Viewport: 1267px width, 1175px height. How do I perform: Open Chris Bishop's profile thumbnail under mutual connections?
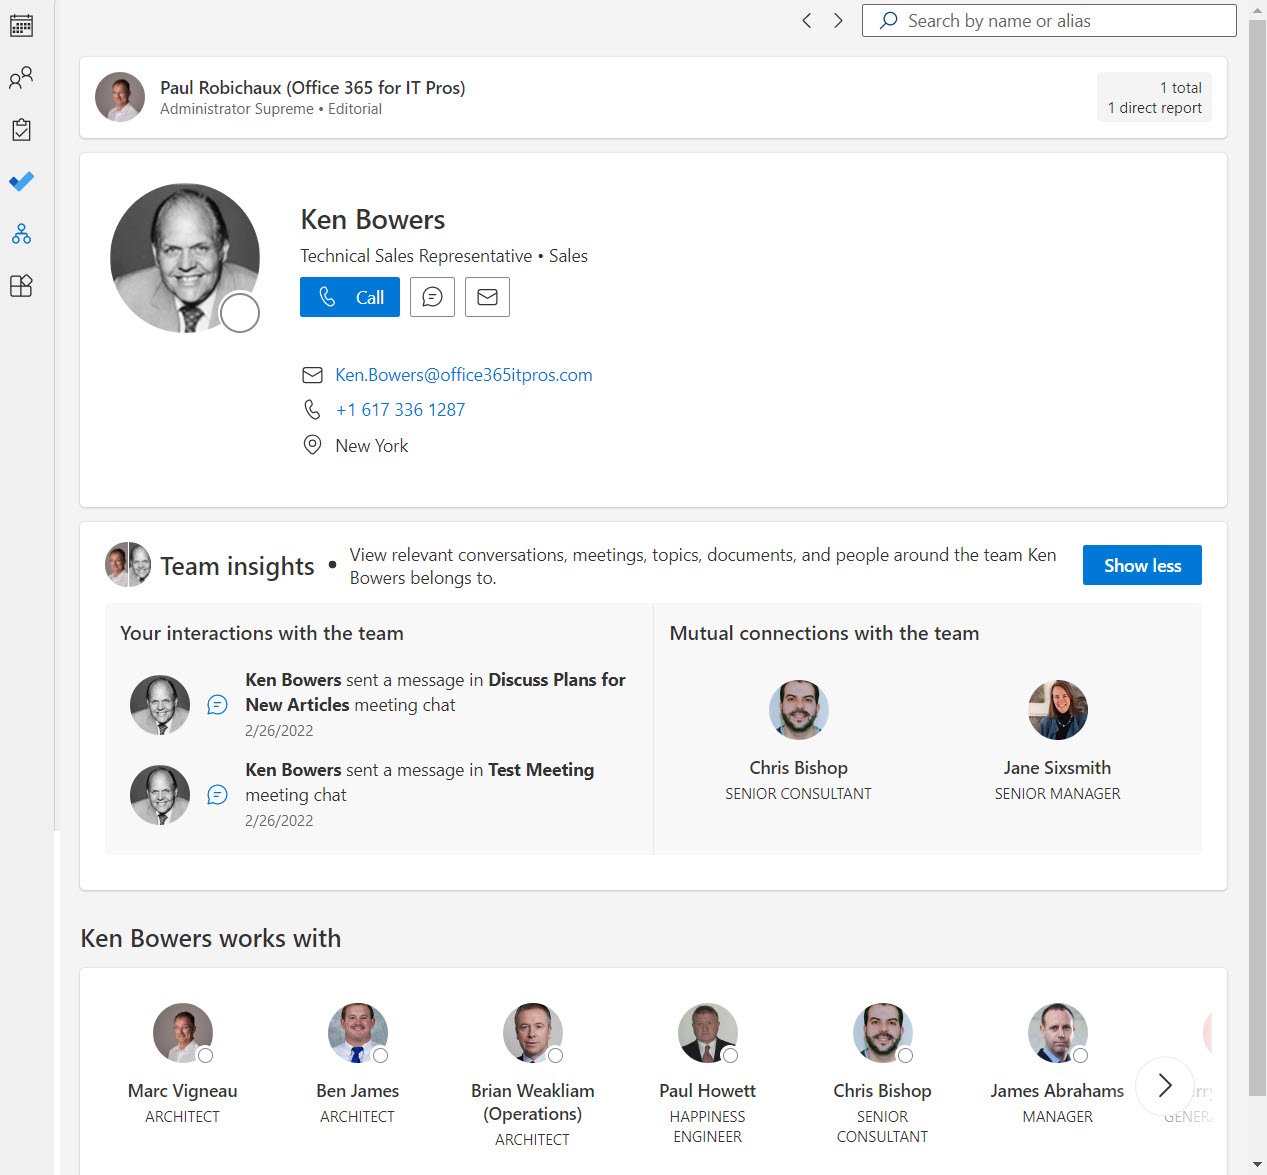pos(798,710)
